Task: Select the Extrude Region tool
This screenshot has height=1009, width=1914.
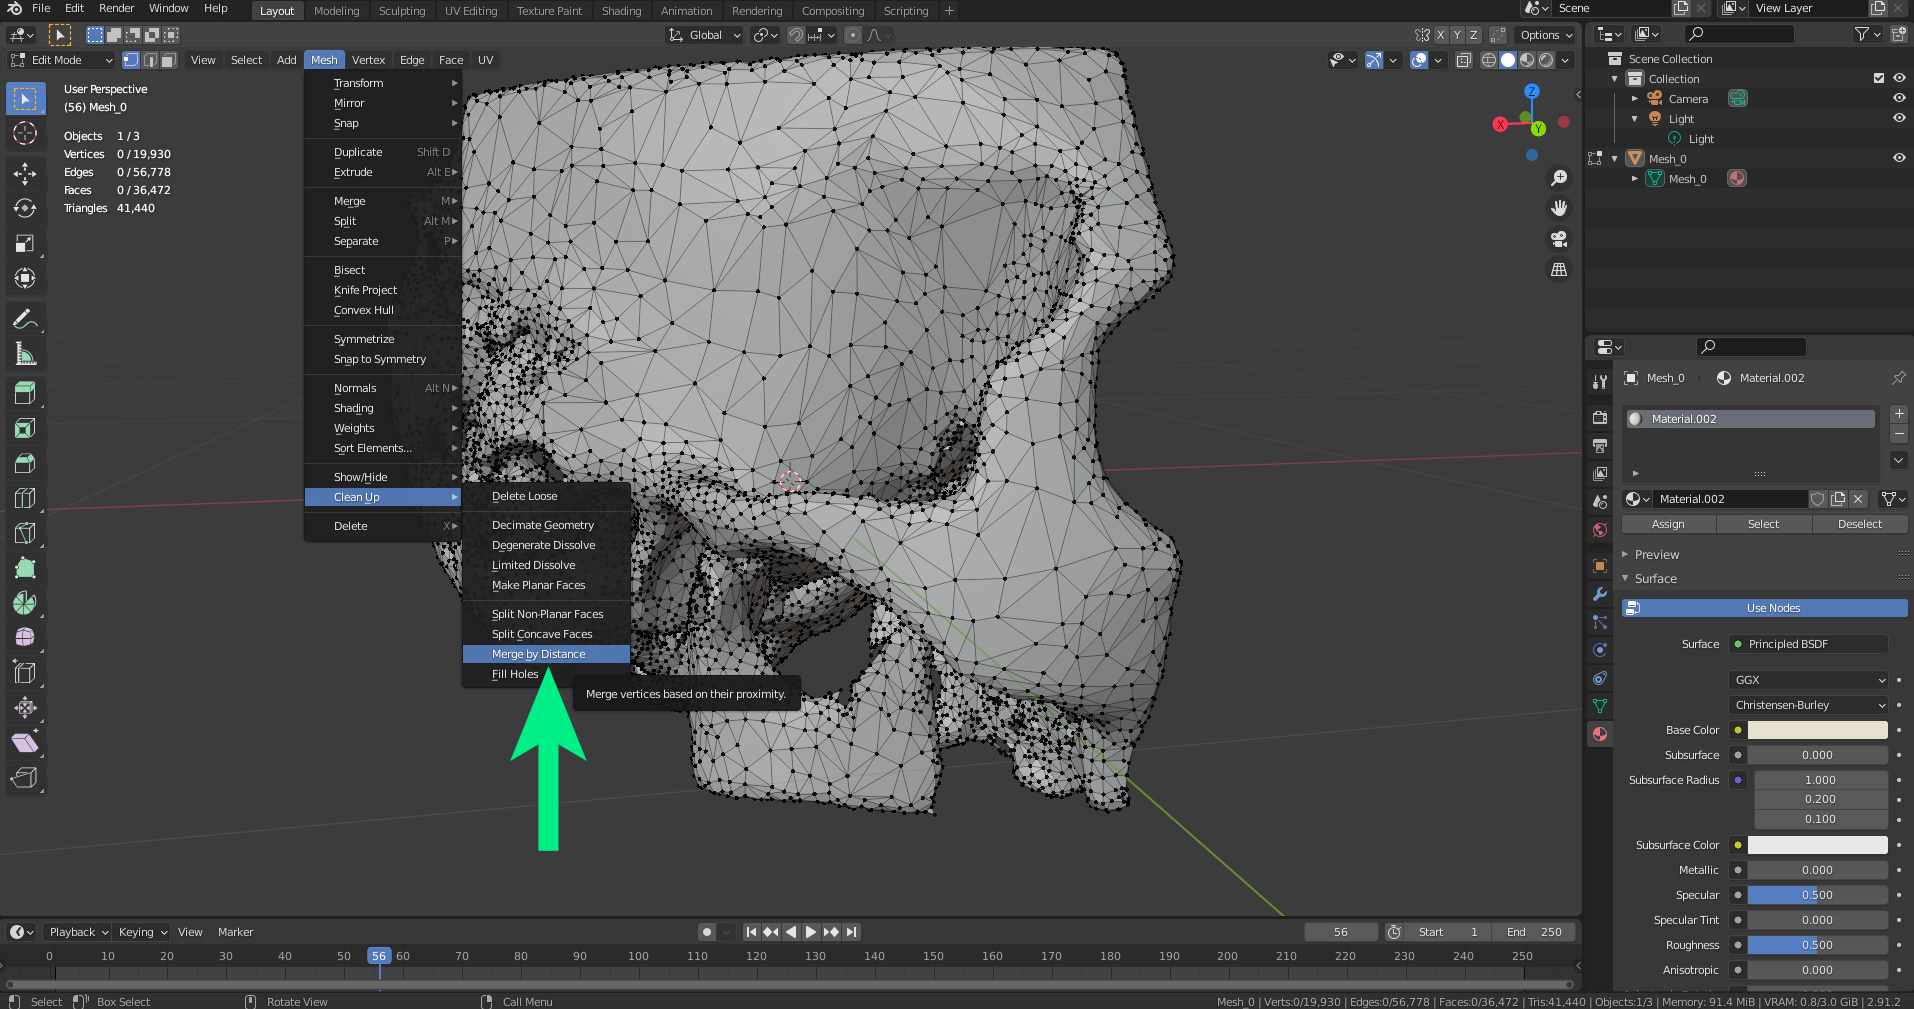Action: 25,393
